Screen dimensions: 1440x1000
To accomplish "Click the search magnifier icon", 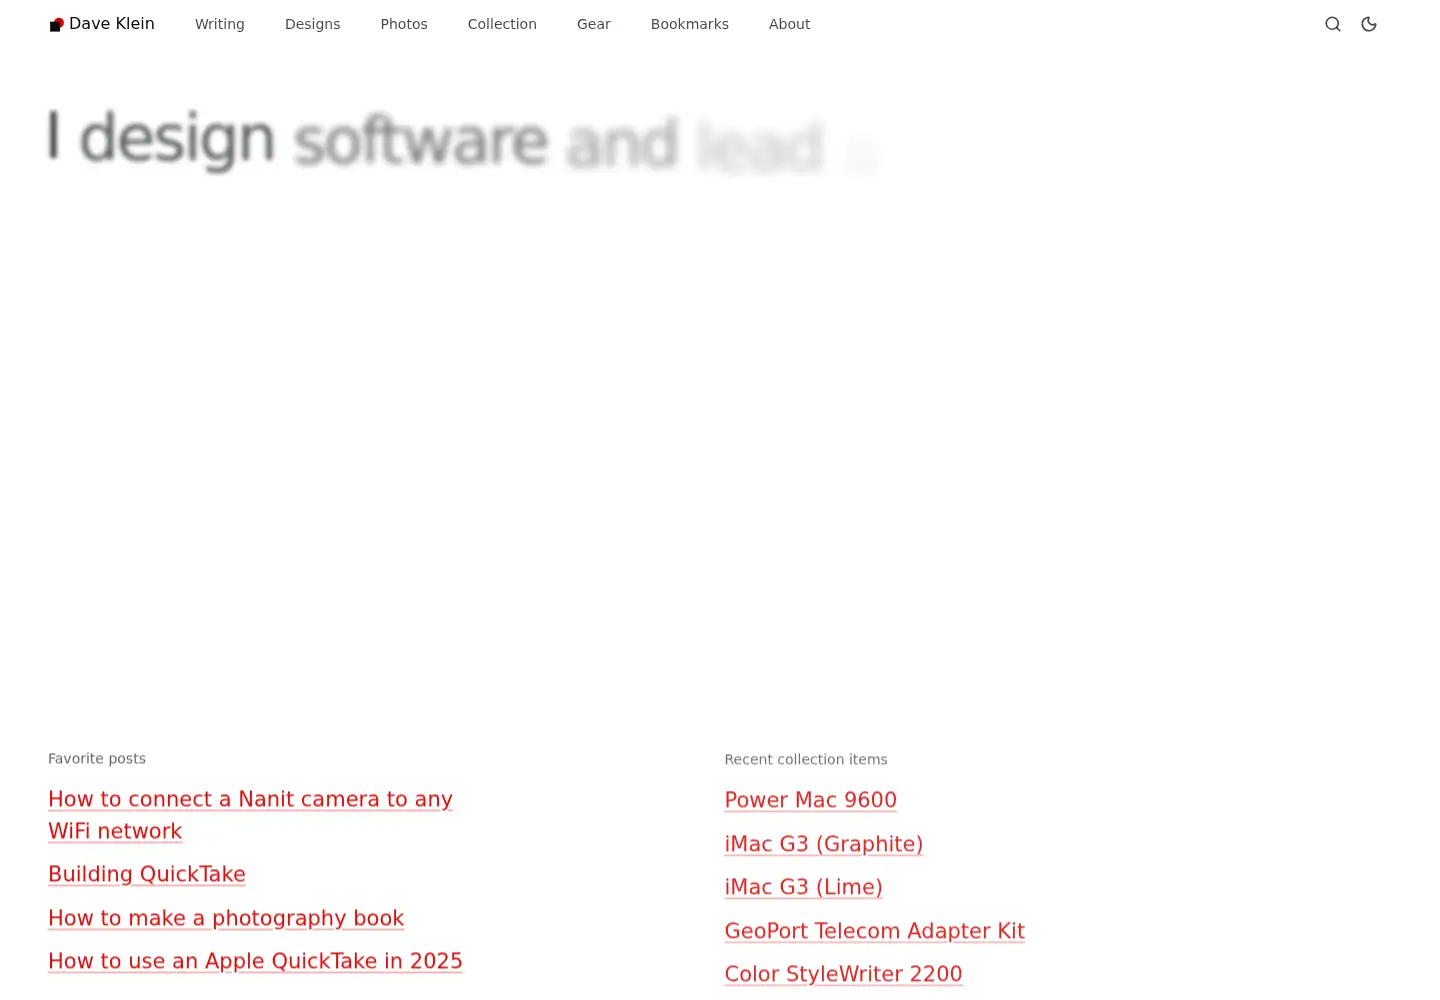I will (x=1332, y=24).
